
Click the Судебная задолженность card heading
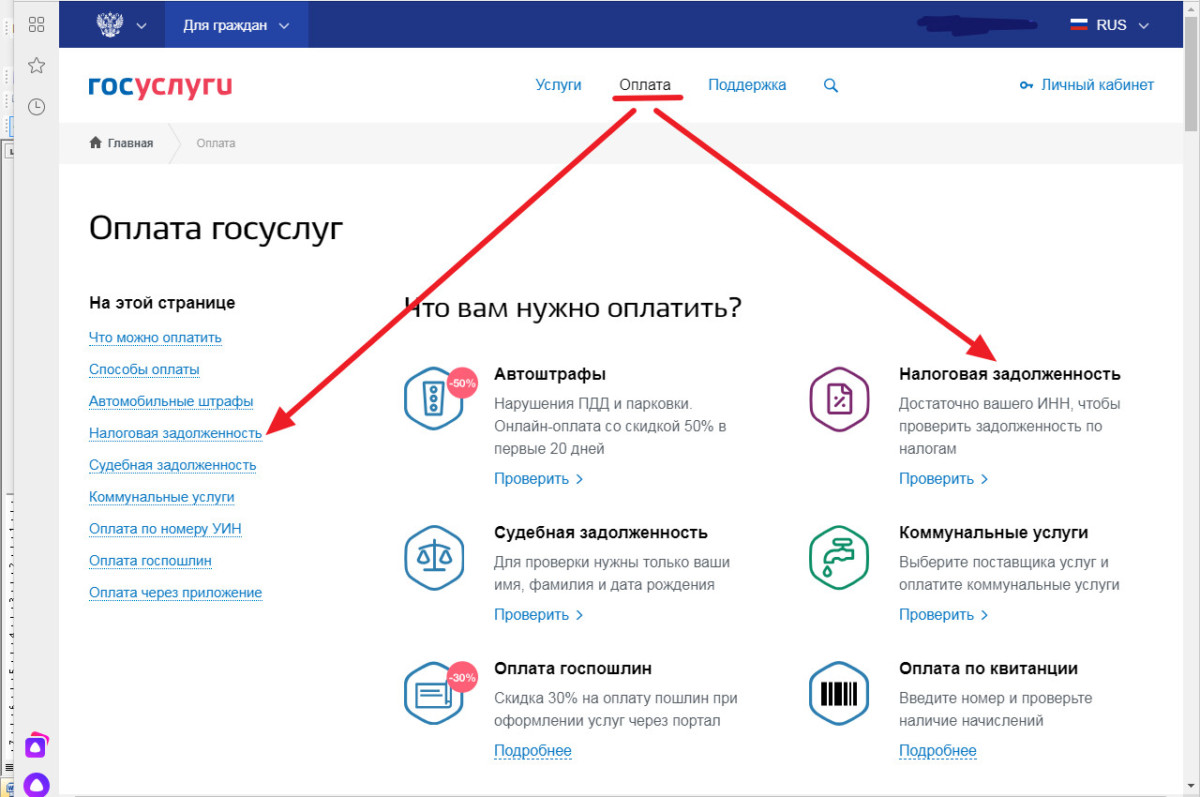601,532
